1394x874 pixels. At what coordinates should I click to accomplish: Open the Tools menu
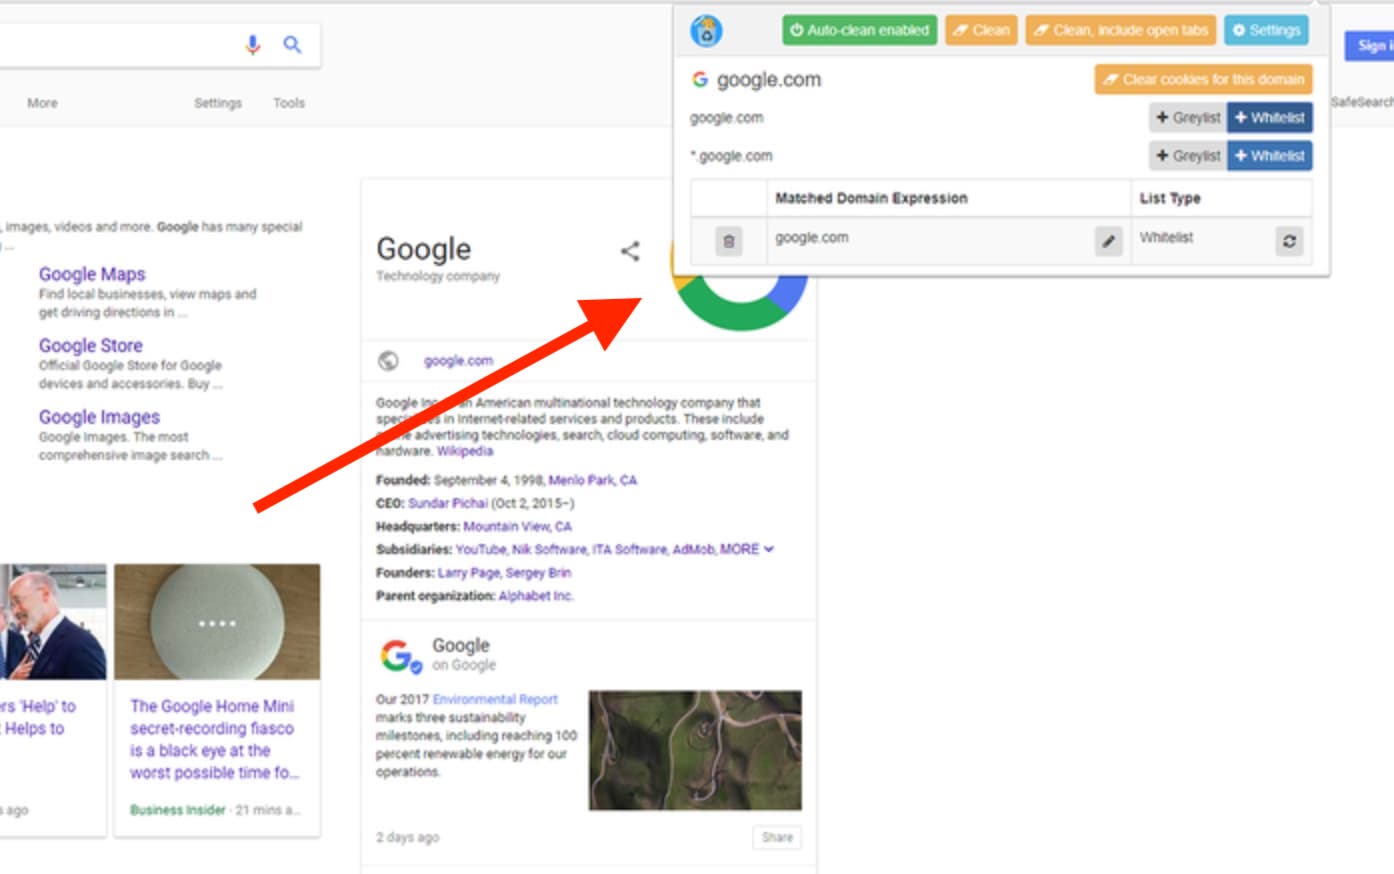(x=289, y=102)
